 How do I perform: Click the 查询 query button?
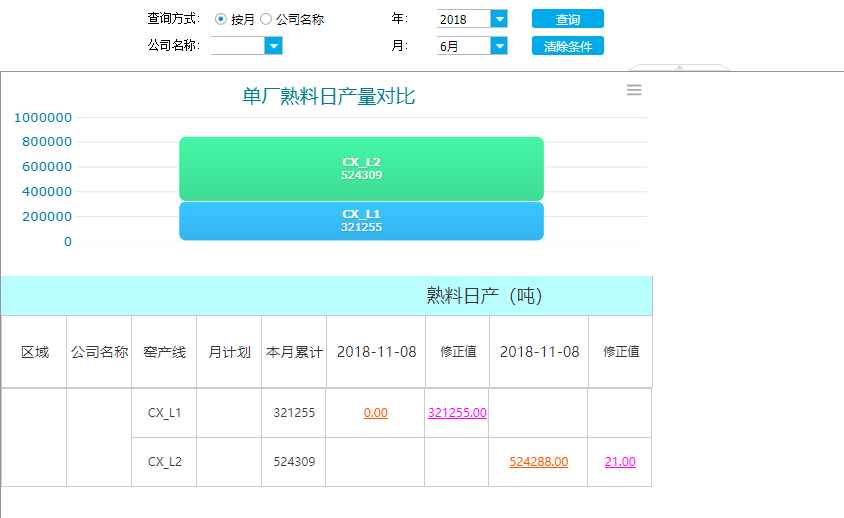tap(567, 19)
